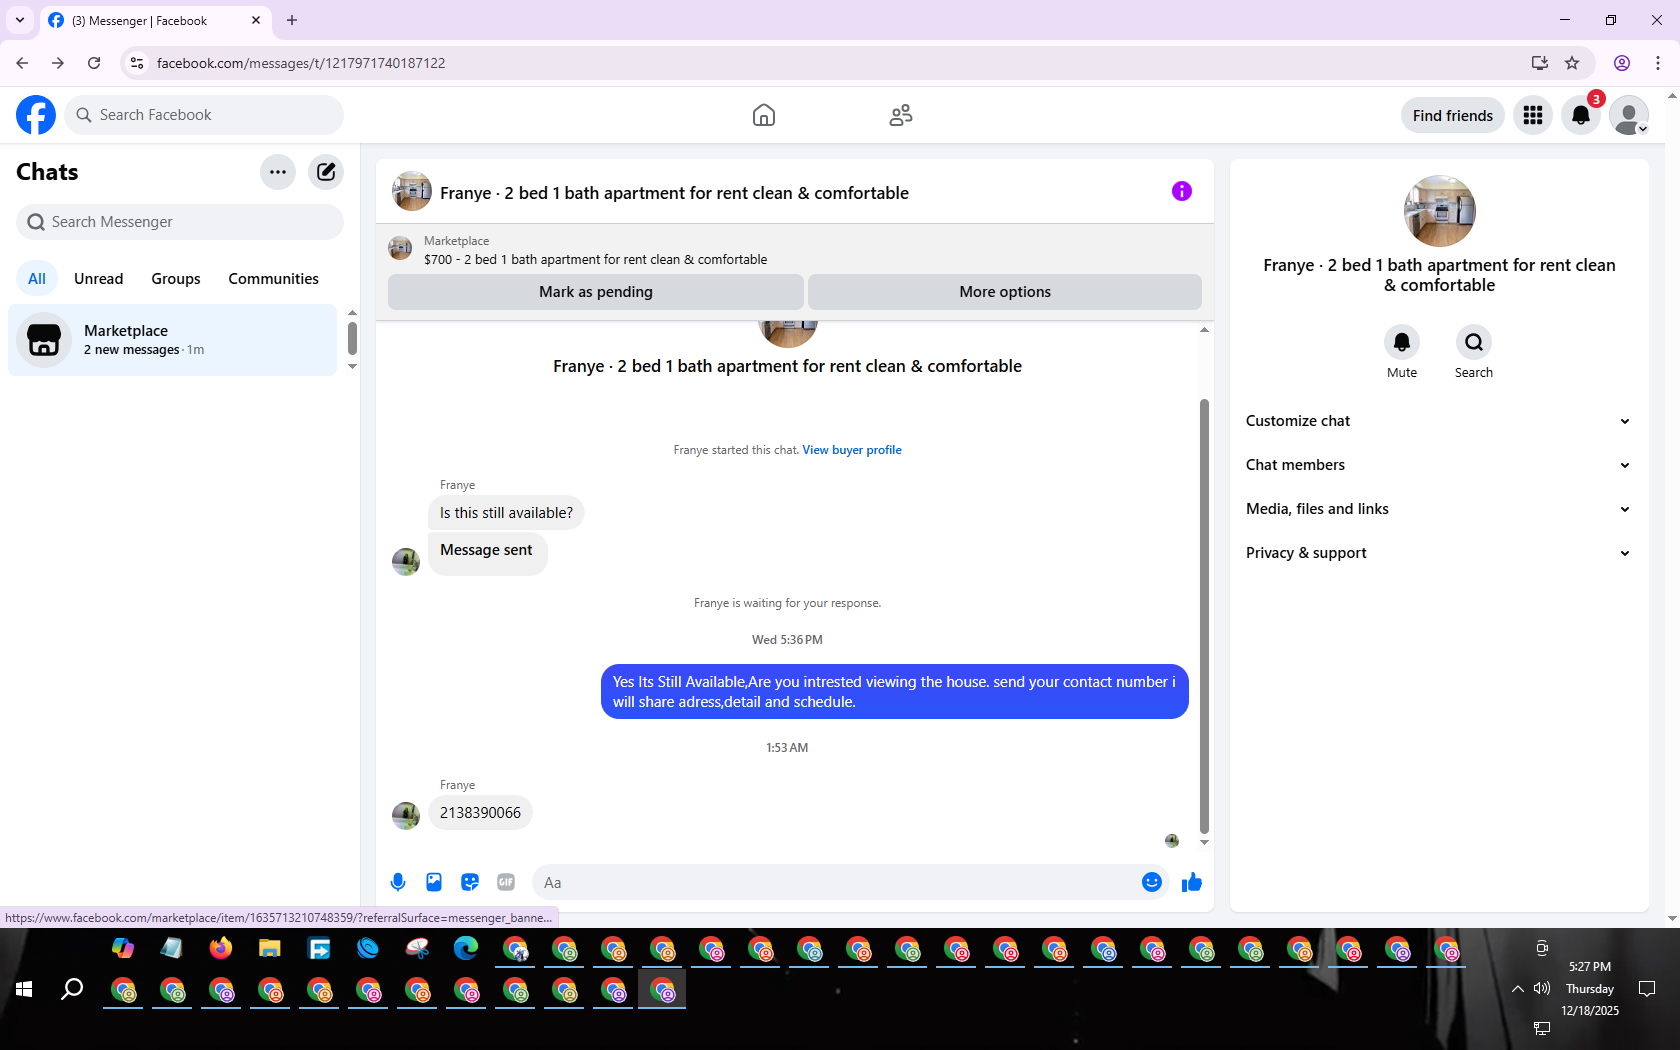Screen dimensions: 1680x1050
Task: Open the GIF picker icon
Action: coord(506,882)
